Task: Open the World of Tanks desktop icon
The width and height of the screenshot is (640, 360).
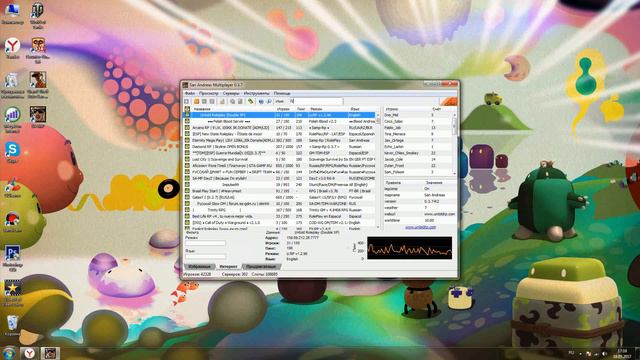Action: pyautogui.click(x=38, y=15)
